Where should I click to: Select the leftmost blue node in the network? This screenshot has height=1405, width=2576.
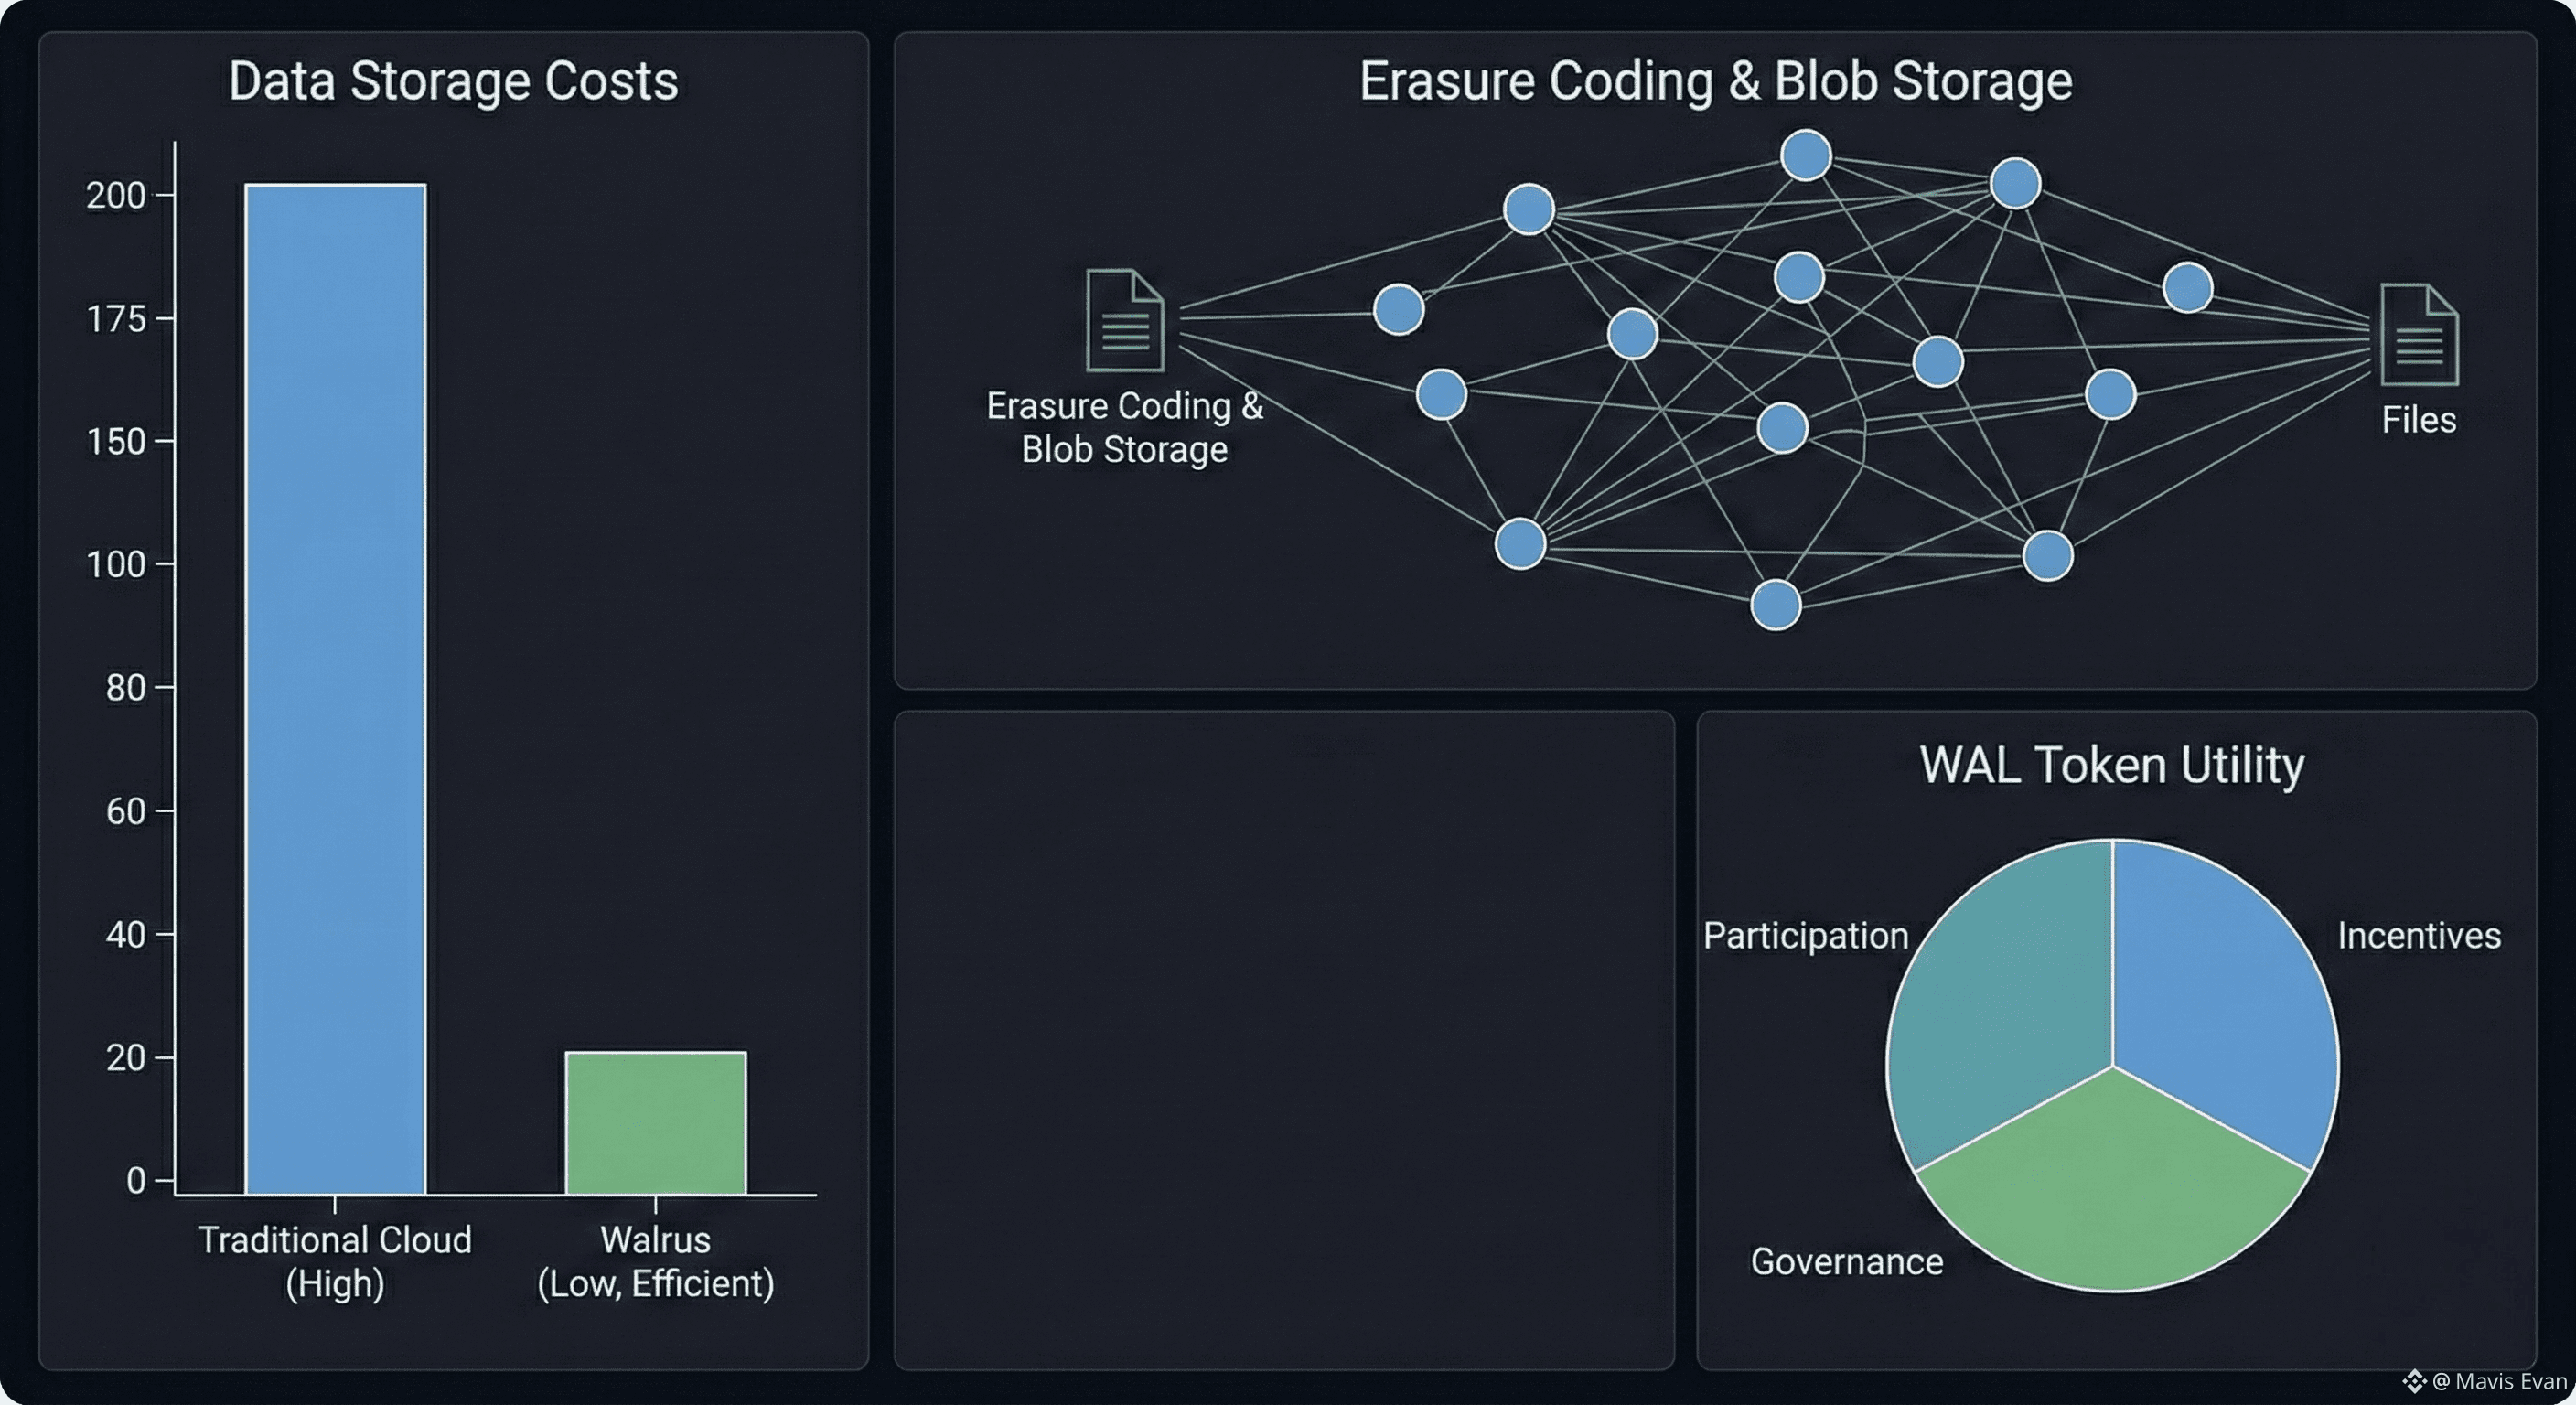point(1399,309)
